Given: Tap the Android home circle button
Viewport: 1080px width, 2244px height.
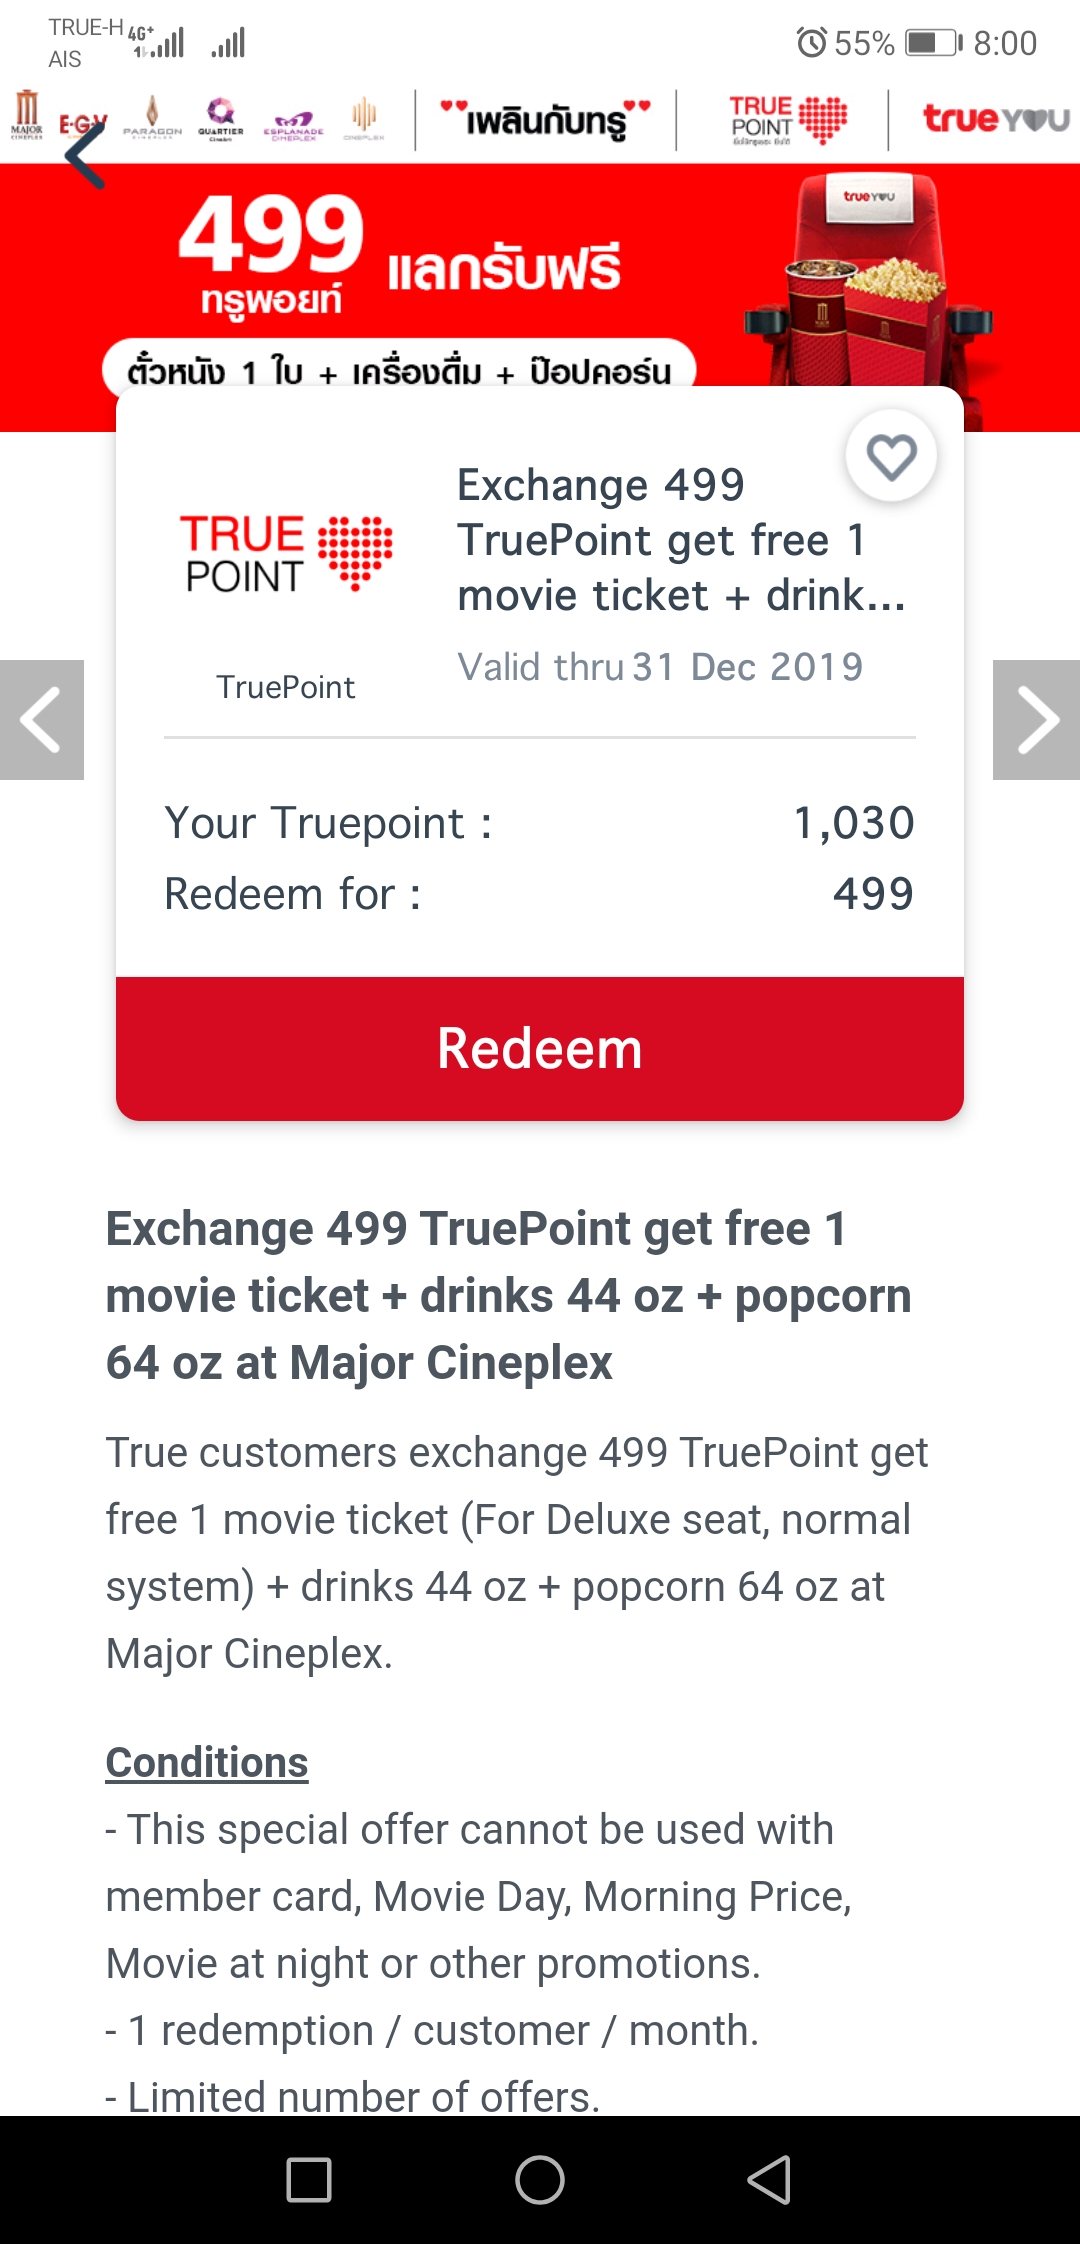Looking at the screenshot, I should pos(540,2179).
